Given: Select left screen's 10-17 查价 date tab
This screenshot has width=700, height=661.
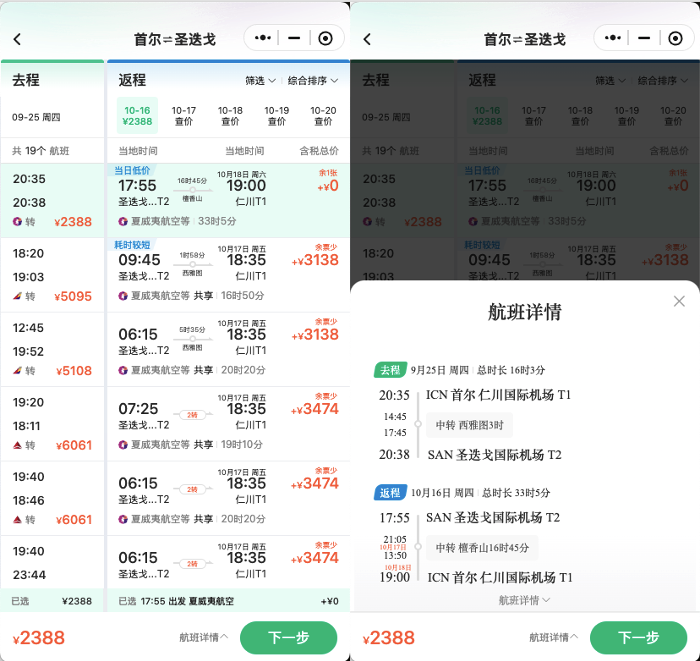Looking at the screenshot, I should click(x=183, y=116).
